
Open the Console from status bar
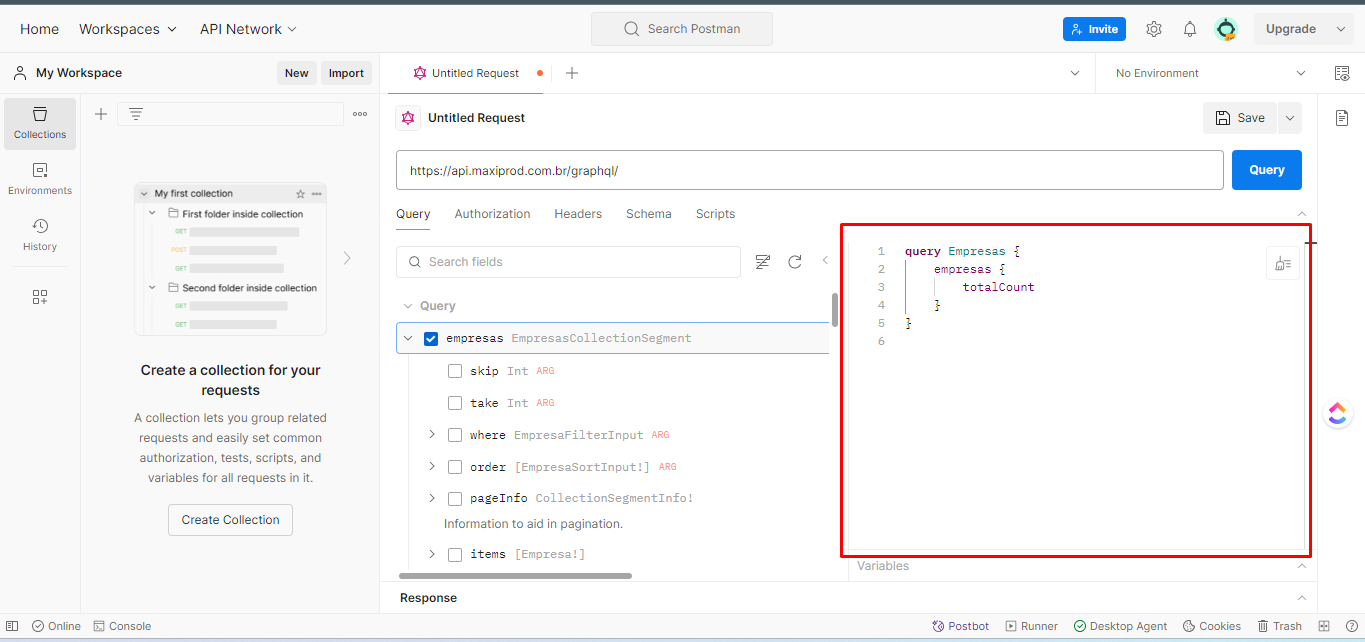[x=122, y=626]
